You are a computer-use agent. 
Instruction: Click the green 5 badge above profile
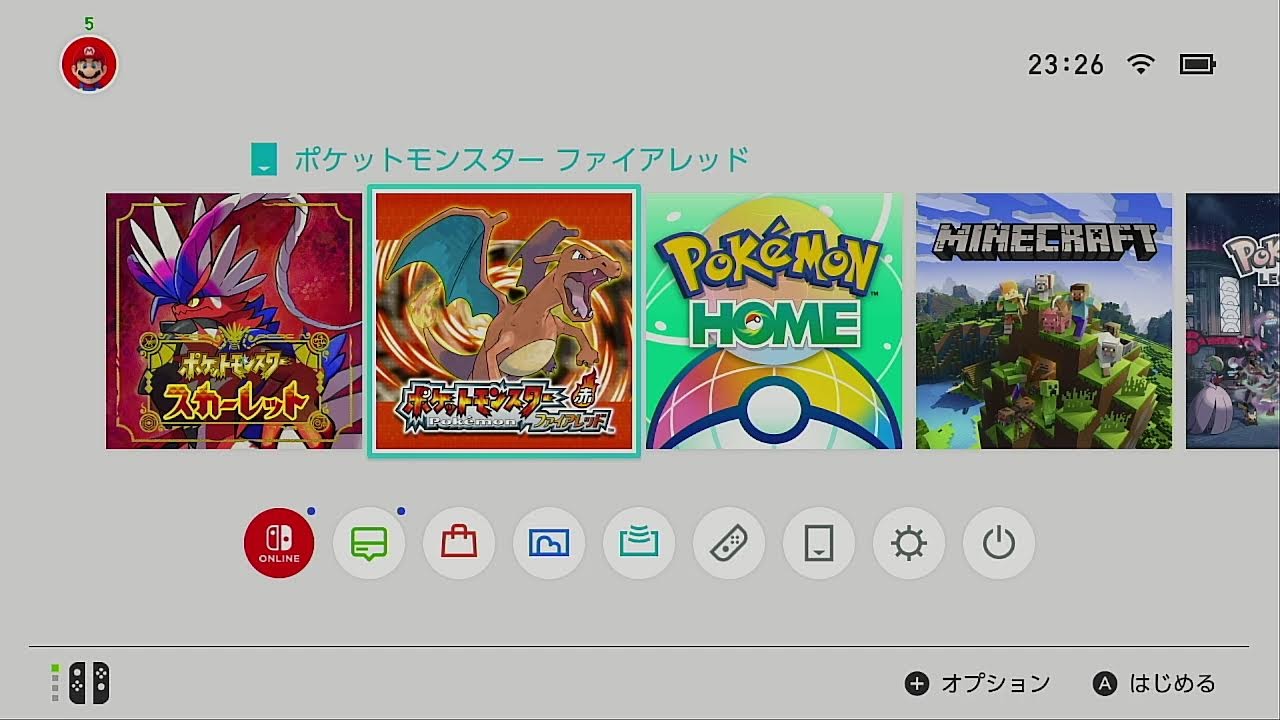[89, 24]
